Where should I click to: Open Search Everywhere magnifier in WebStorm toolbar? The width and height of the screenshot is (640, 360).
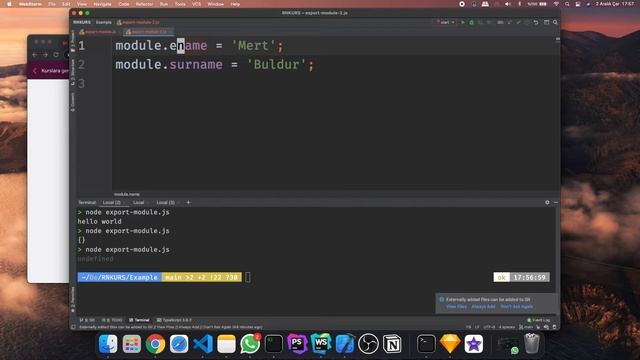[555, 22]
